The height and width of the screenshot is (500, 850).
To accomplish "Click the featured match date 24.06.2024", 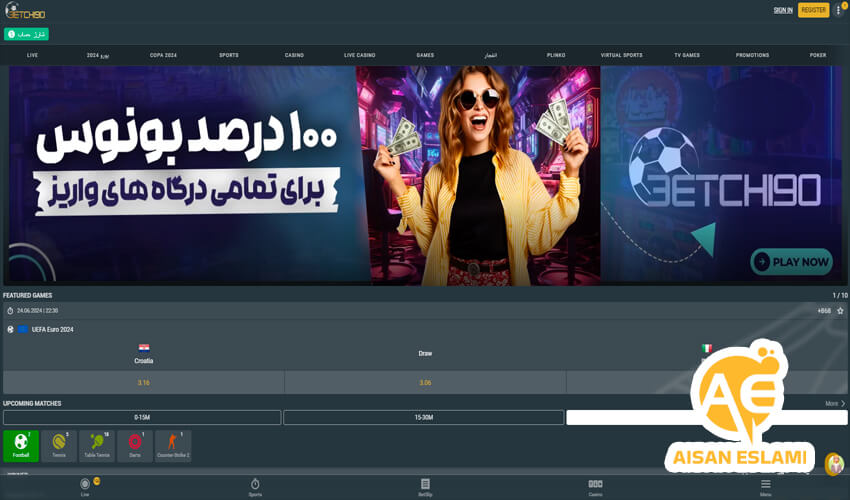I will coord(37,311).
